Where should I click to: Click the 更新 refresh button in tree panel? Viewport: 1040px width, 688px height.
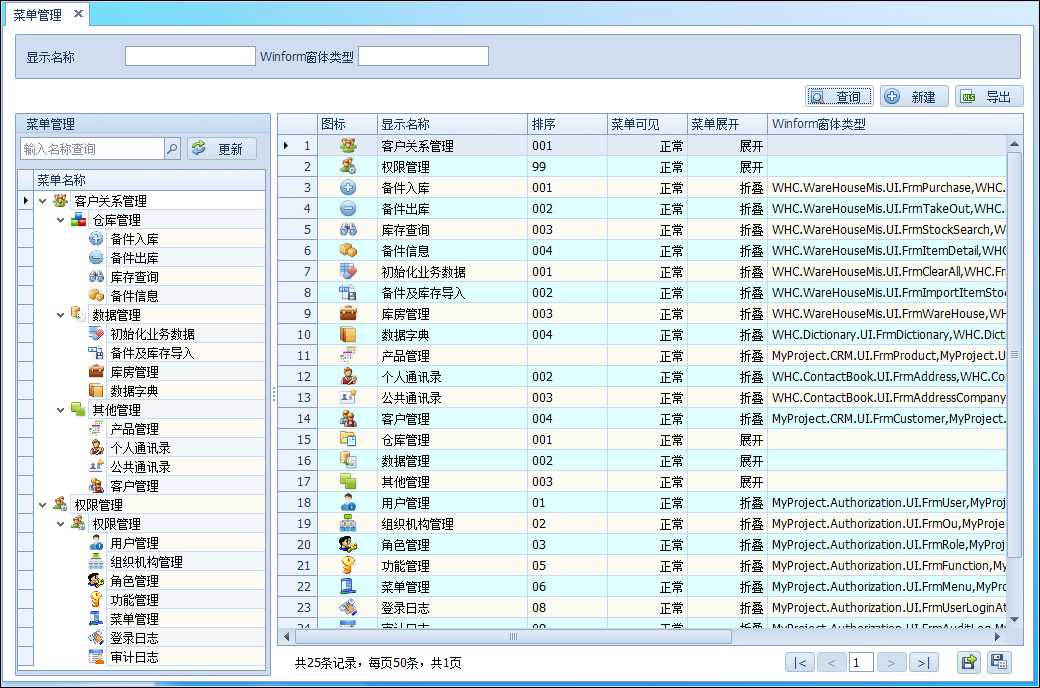(x=222, y=149)
